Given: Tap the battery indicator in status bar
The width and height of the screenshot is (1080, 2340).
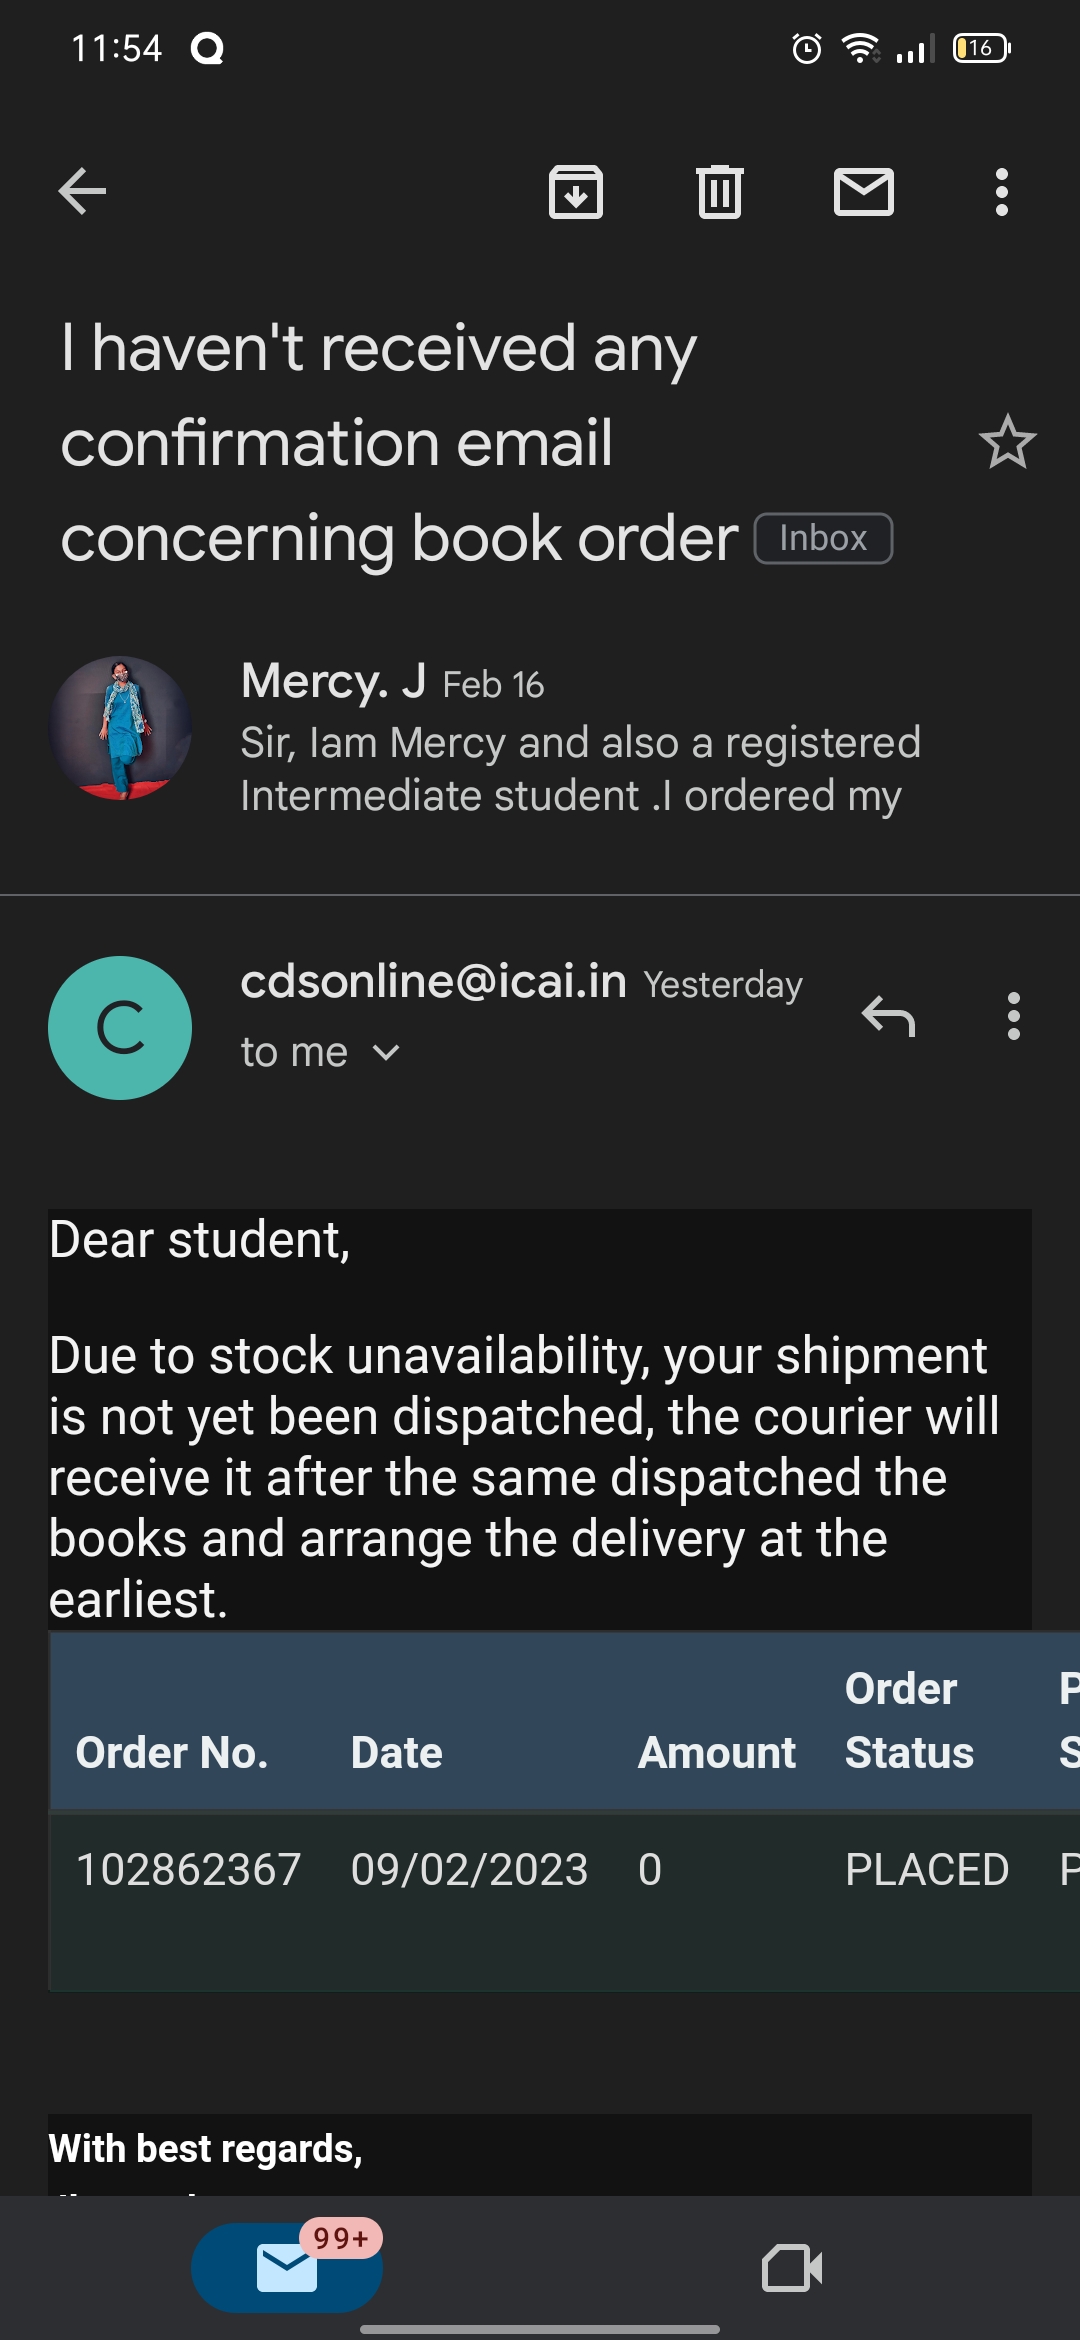Looking at the screenshot, I should pyautogui.click(x=982, y=48).
